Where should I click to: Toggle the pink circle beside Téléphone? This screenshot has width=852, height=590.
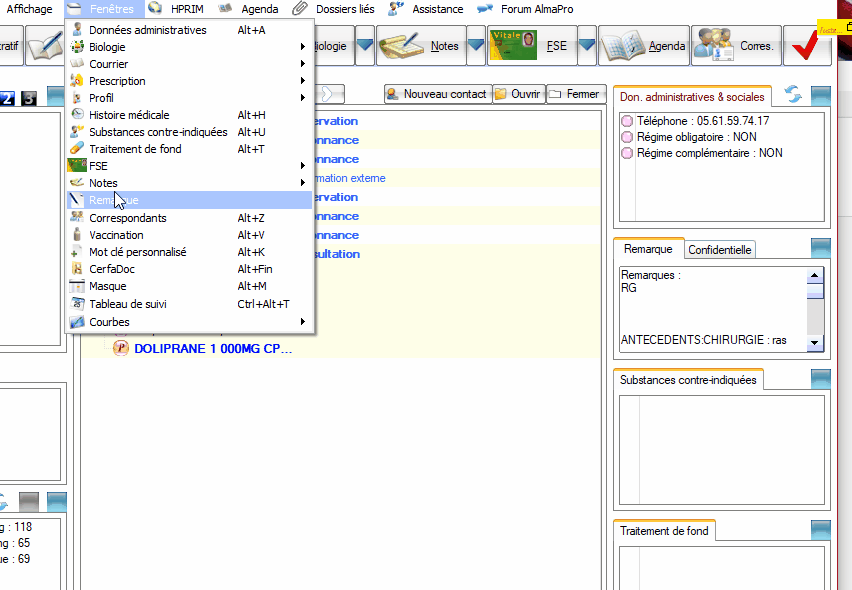pos(627,121)
